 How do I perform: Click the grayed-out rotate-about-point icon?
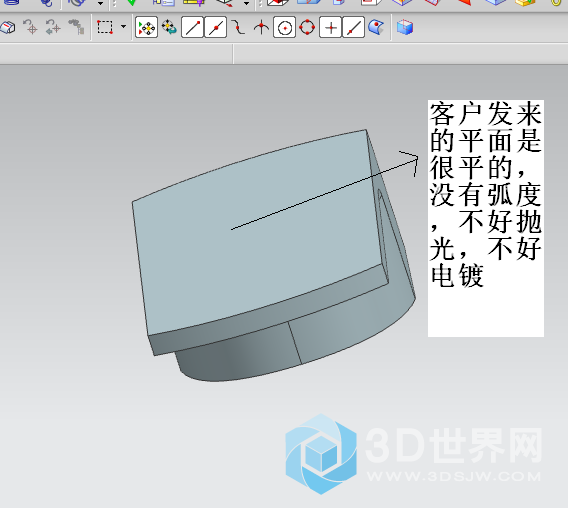coord(30,27)
